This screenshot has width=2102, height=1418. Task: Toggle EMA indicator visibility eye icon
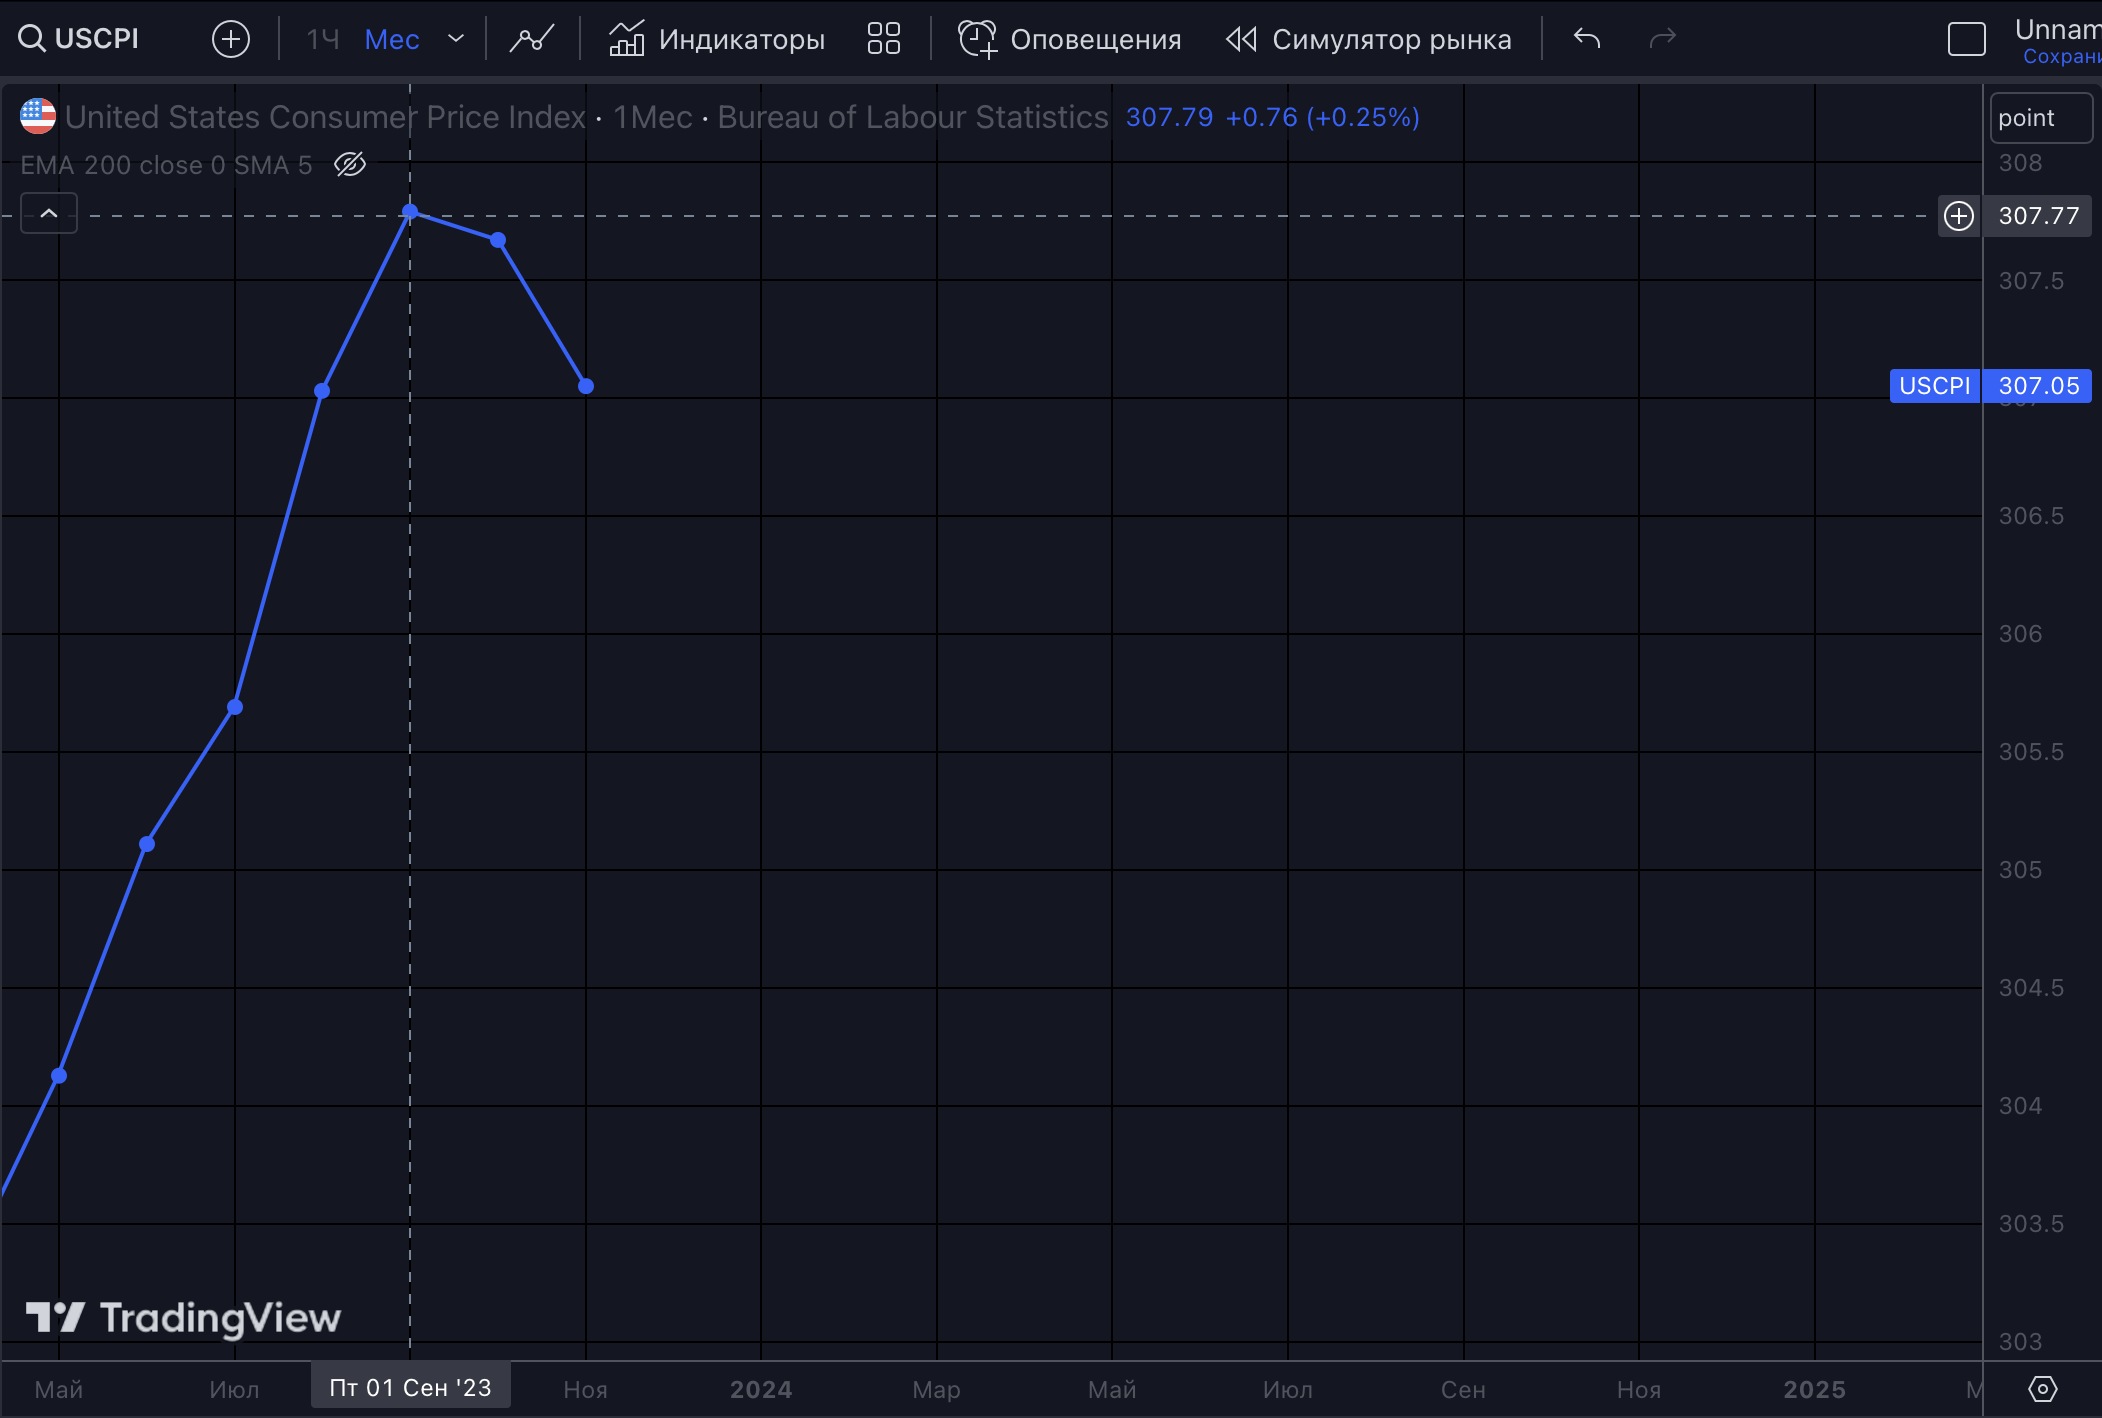[350, 164]
